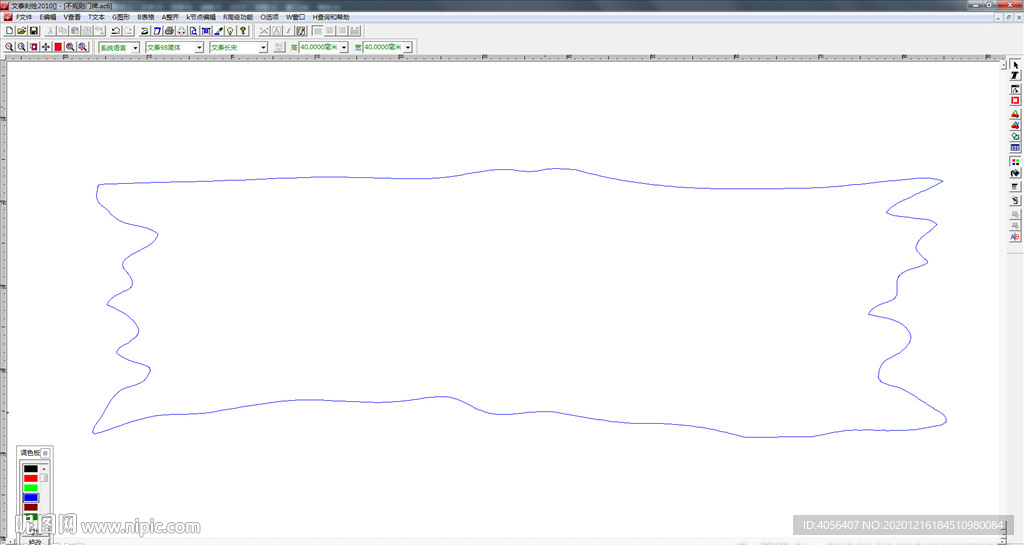This screenshot has height=545, width=1024.
Task: Click the New file icon
Action: click(x=9, y=31)
